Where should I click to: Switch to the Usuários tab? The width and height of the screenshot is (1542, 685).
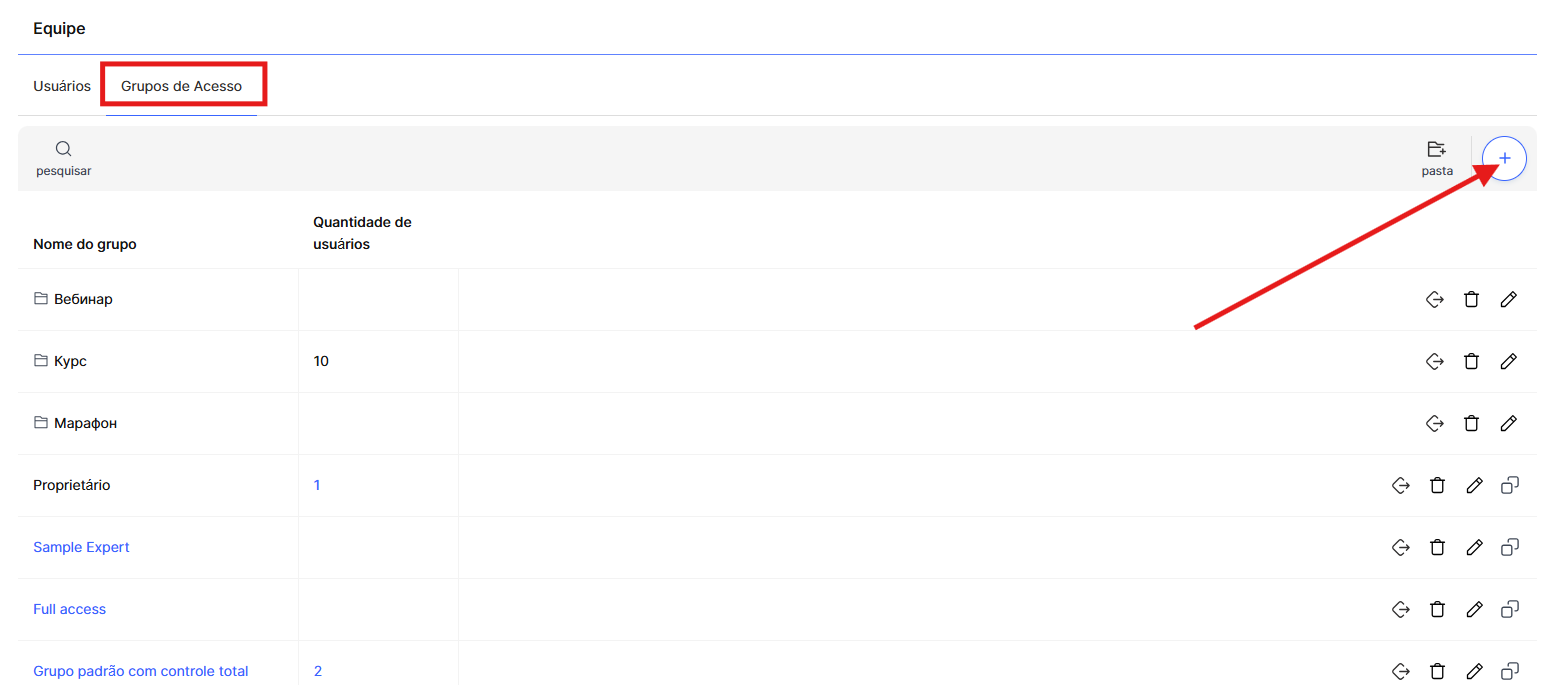point(62,86)
